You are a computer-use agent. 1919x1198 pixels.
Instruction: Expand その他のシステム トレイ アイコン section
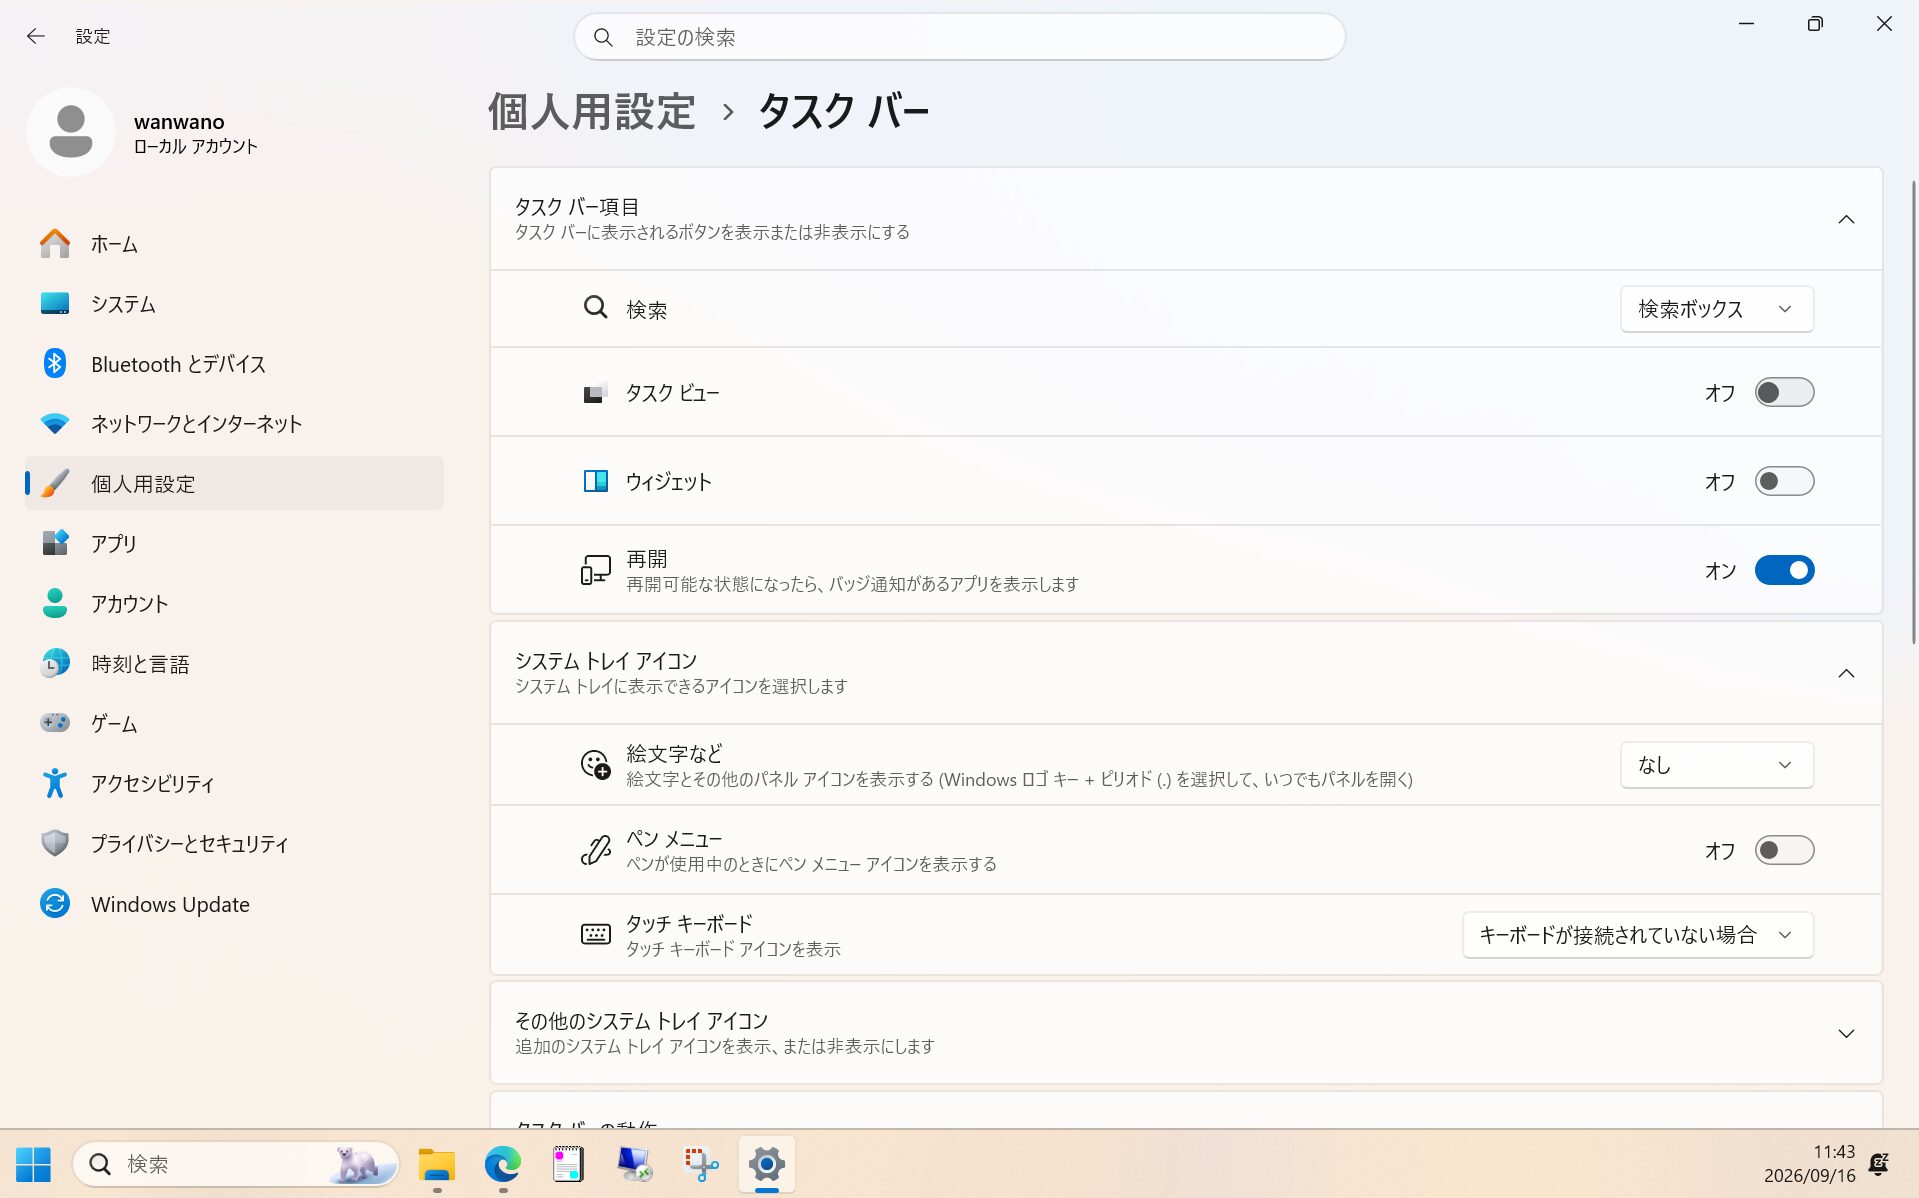(x=1846, y=1033)
